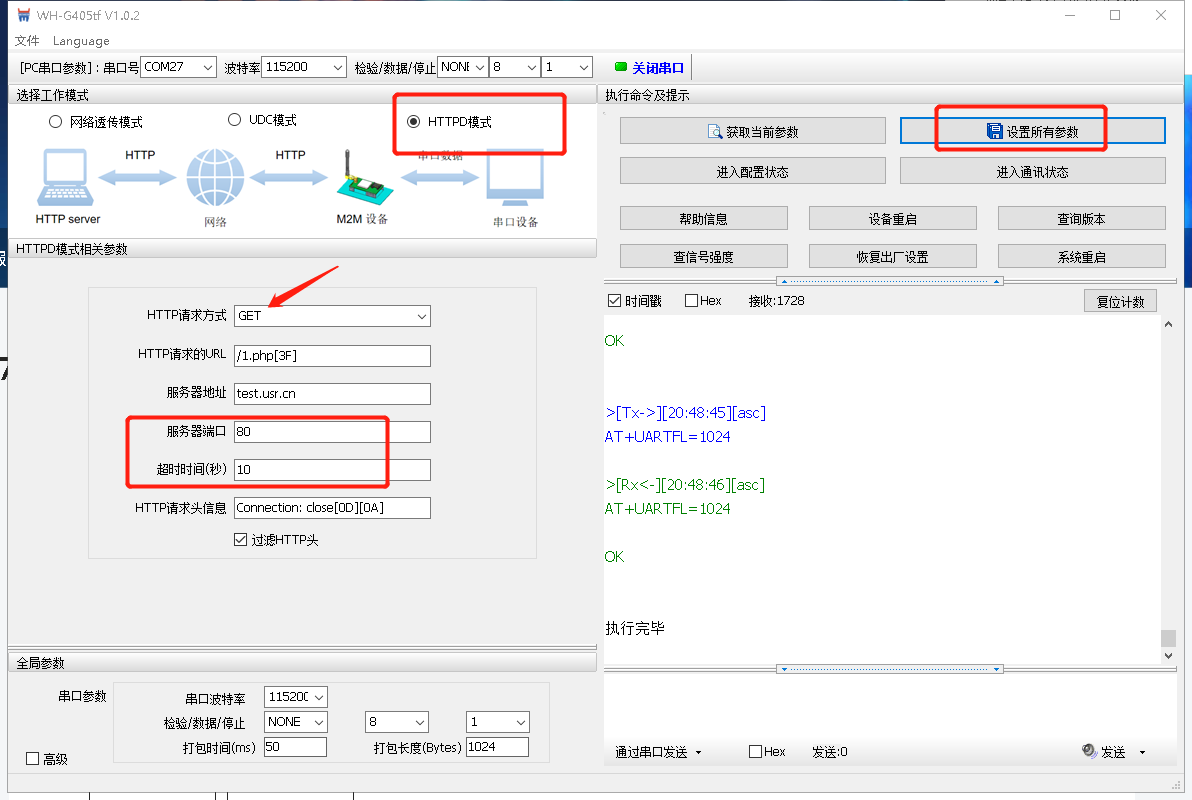Click the 发送 send icon

(x=1090, y=752)
